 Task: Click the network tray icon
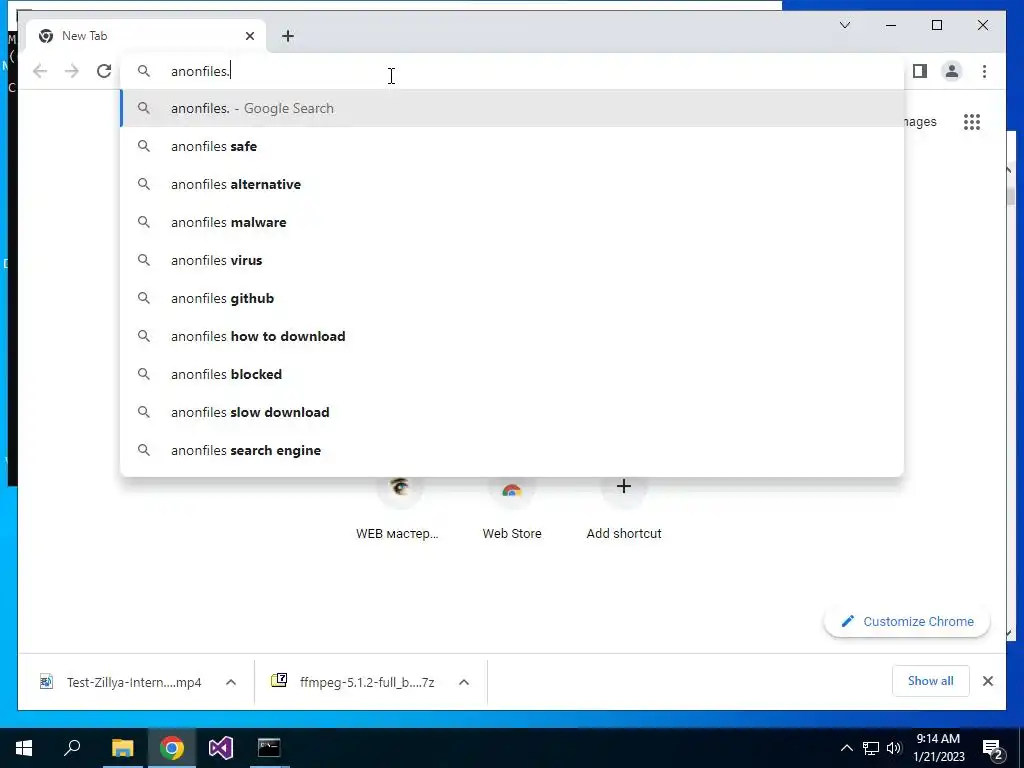871,748
